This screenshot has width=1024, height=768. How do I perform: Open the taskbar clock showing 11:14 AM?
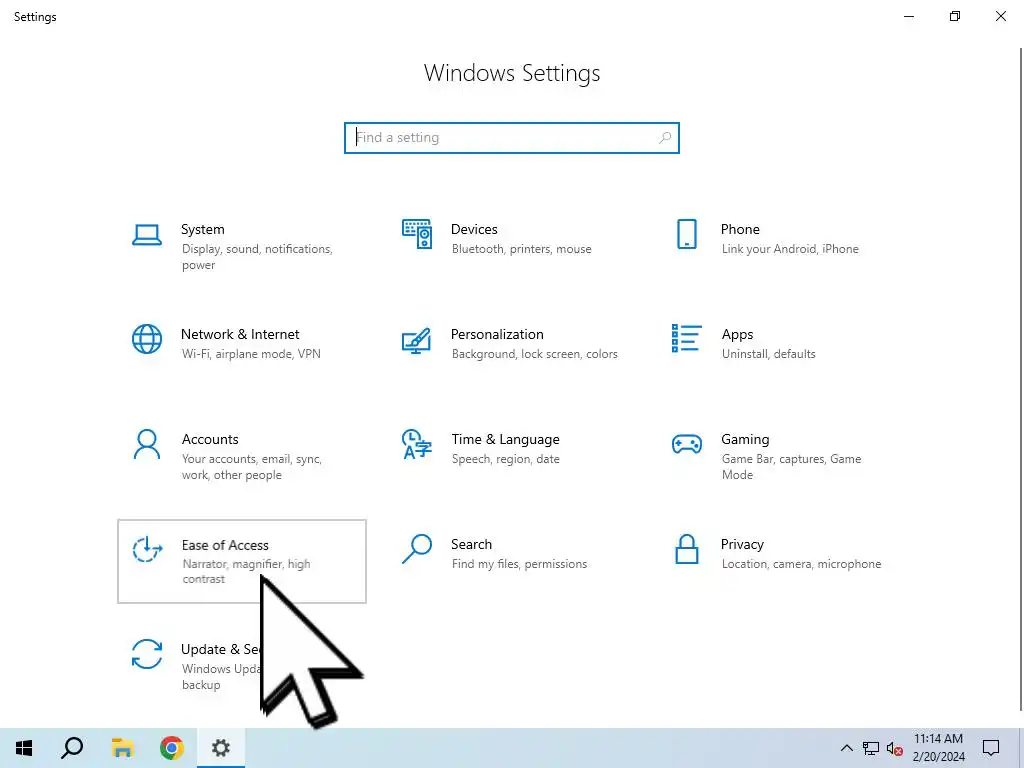tap(938, 748)
